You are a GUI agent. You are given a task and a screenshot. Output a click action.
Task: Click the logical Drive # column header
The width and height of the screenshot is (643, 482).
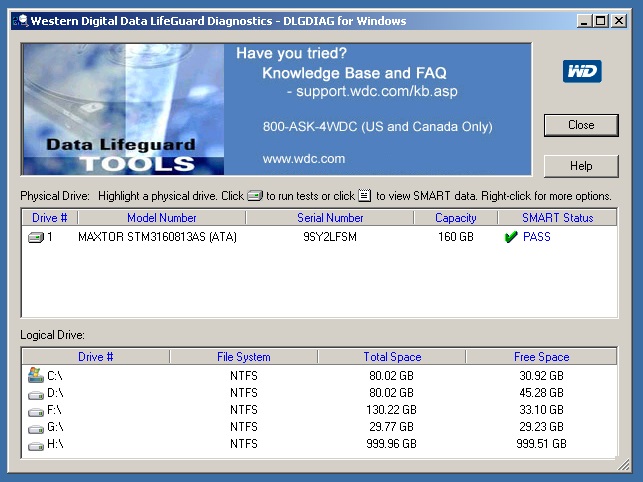[x=96, y=357]
